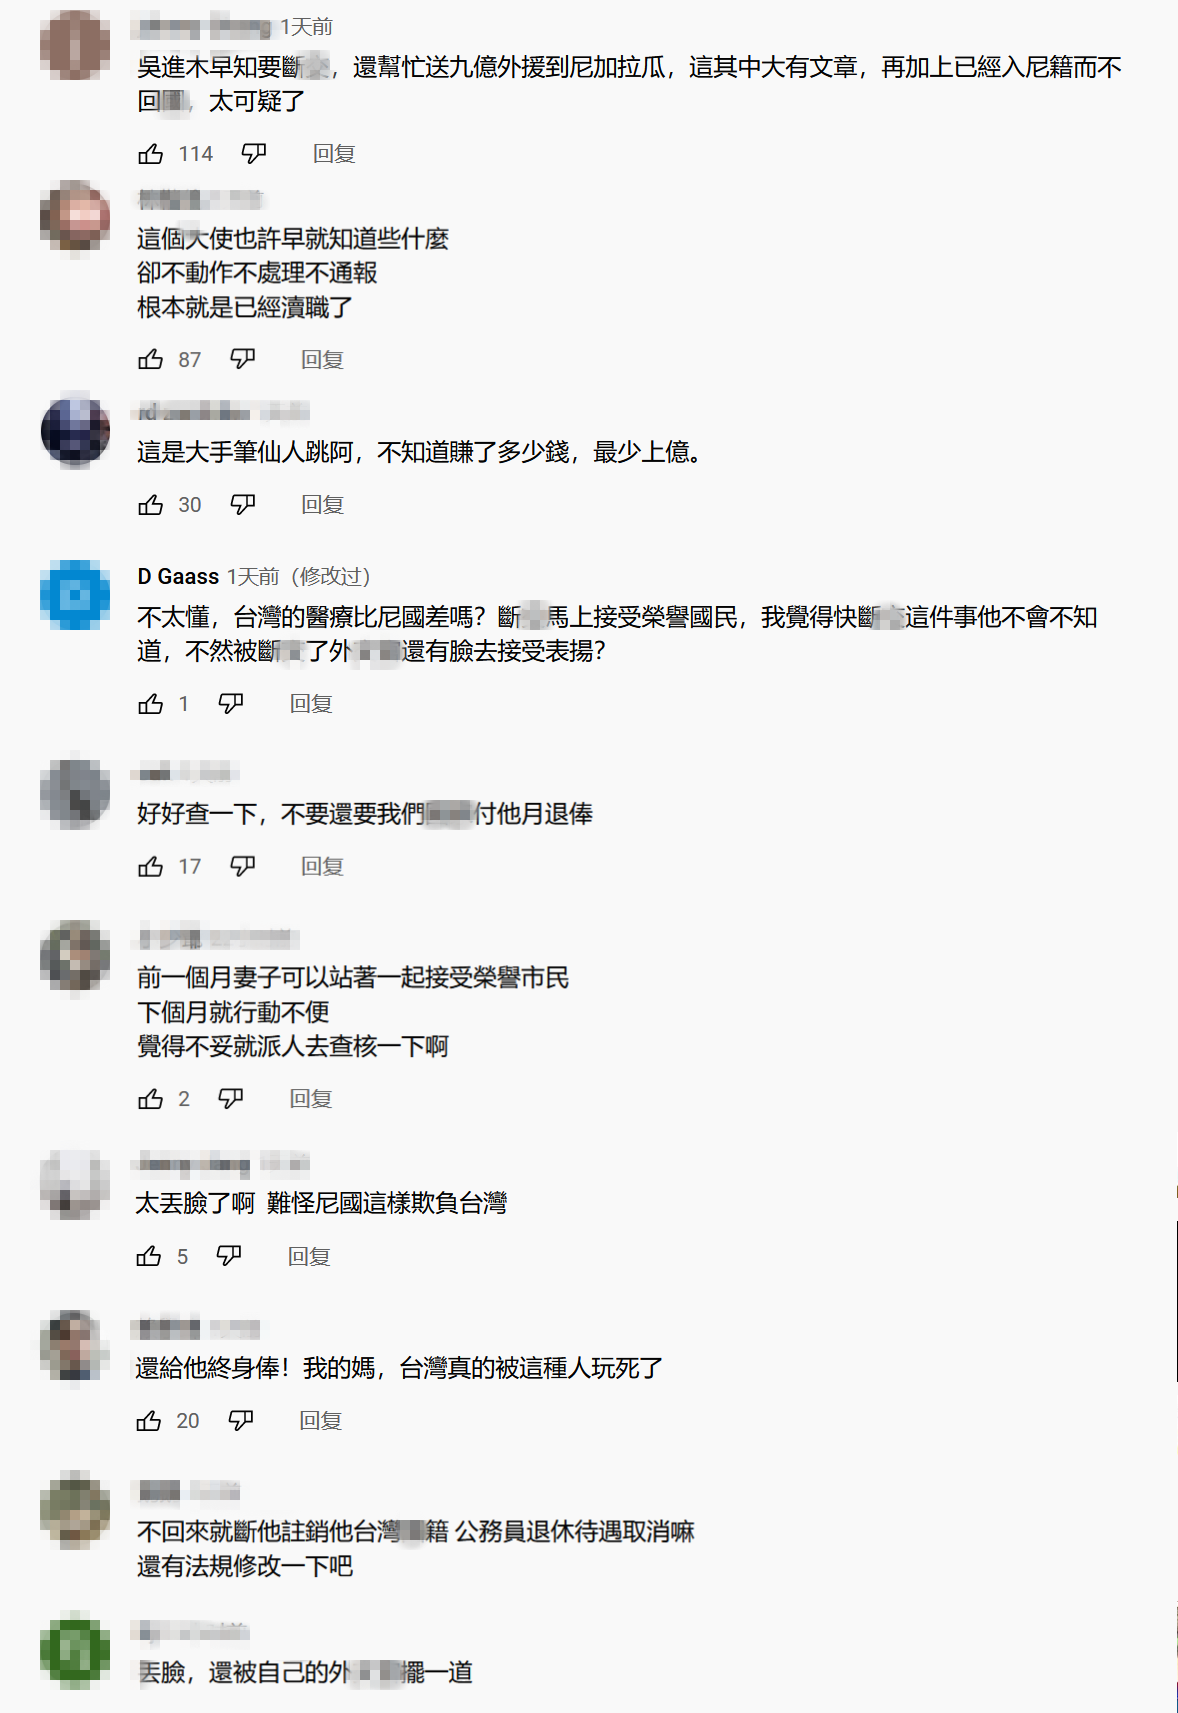This screenshot has width=1178, height=1713.
Task: Like the comment with 87 likes
Action: 151,360
